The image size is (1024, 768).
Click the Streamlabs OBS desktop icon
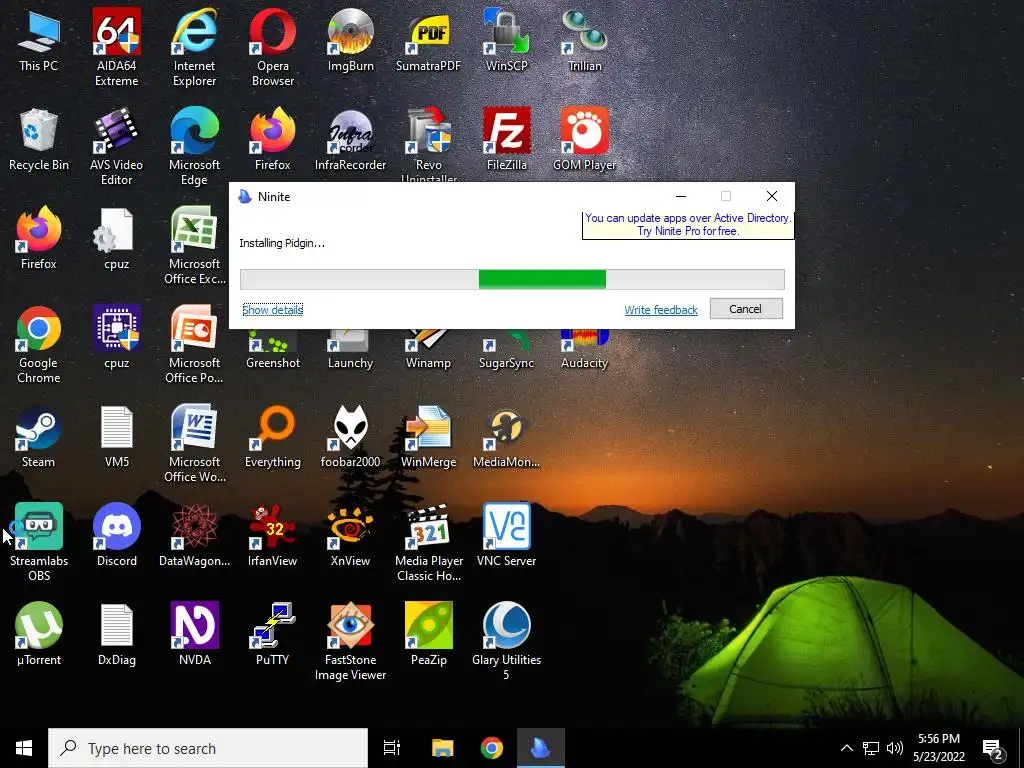(x=39, y=543)
